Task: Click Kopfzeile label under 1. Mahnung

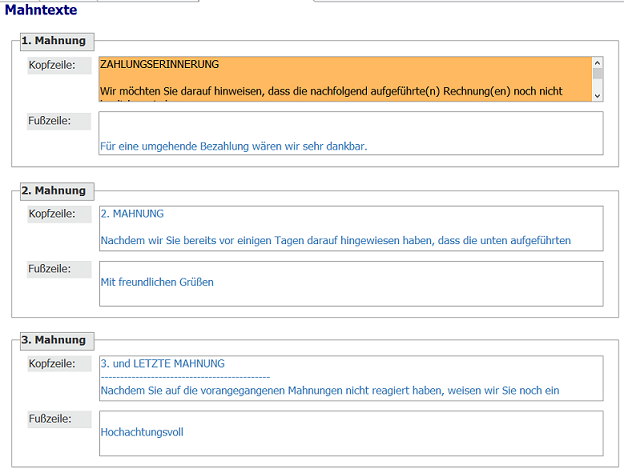Action: tap(59, 66)
